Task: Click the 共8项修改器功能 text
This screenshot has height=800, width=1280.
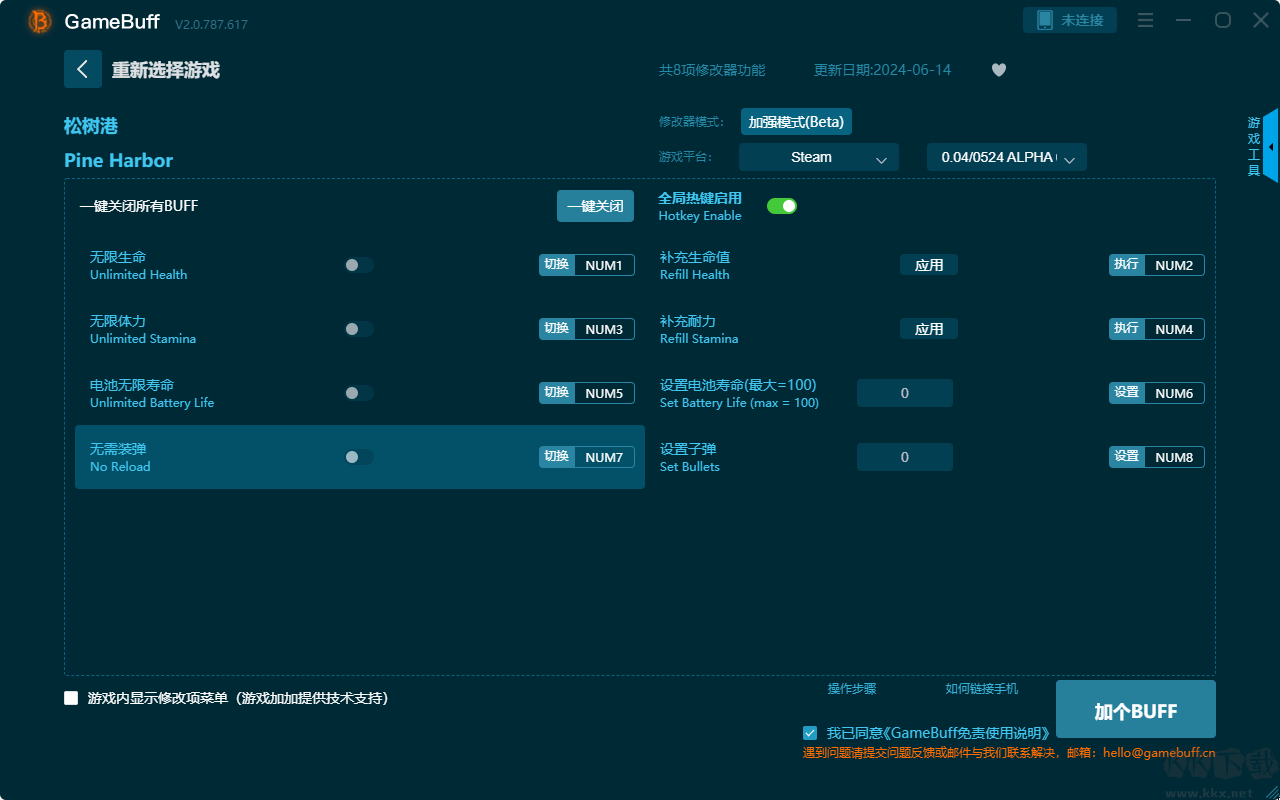Action: click(x=712, y=70)
